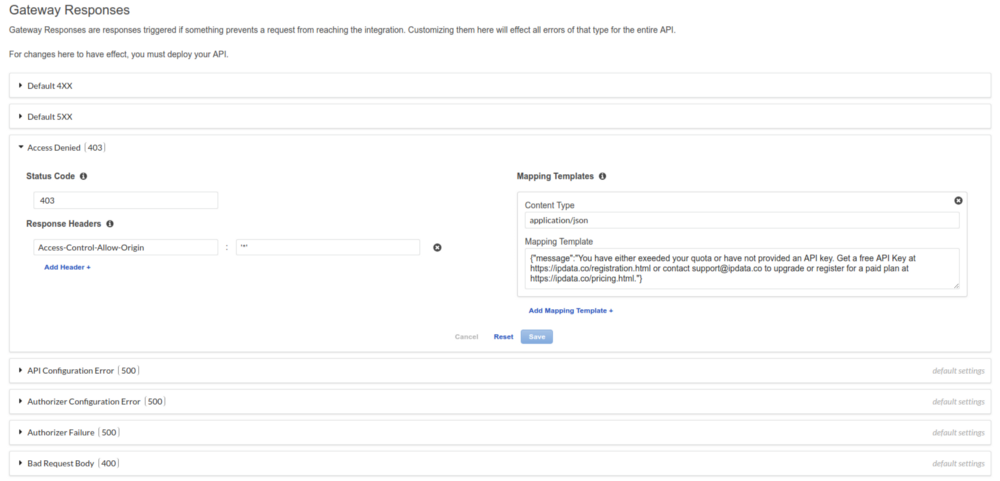The height and width of the screenshot is (481, 1000).
Task: Click the Save button
Action: coord(536,337)
